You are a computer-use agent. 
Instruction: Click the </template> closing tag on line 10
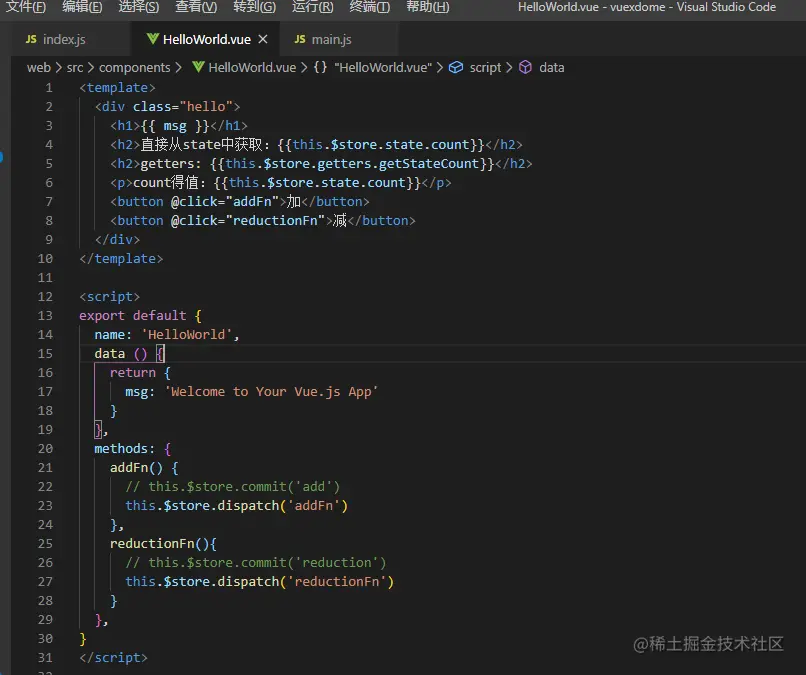(121, 259)
